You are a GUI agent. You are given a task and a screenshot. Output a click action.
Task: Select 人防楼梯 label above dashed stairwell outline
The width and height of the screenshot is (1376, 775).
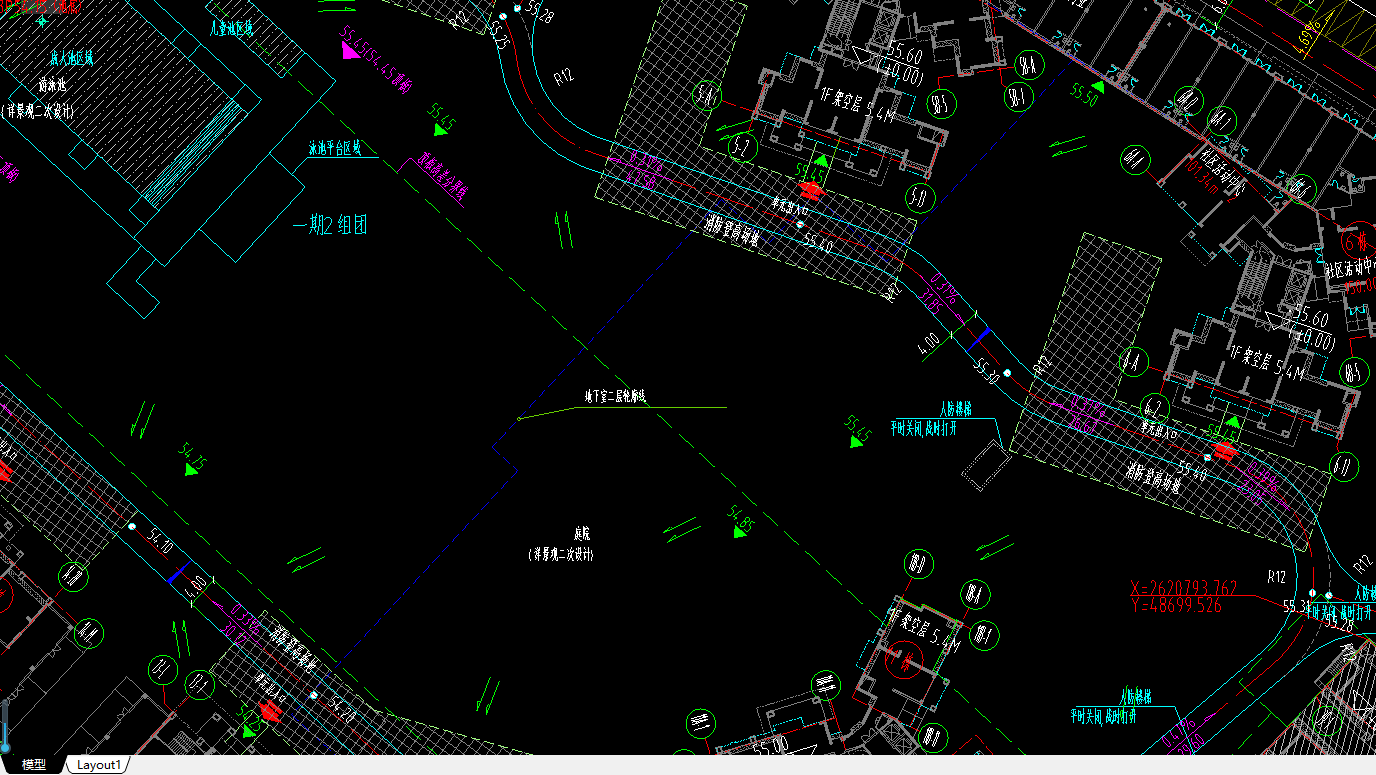[x=956, y=409]
